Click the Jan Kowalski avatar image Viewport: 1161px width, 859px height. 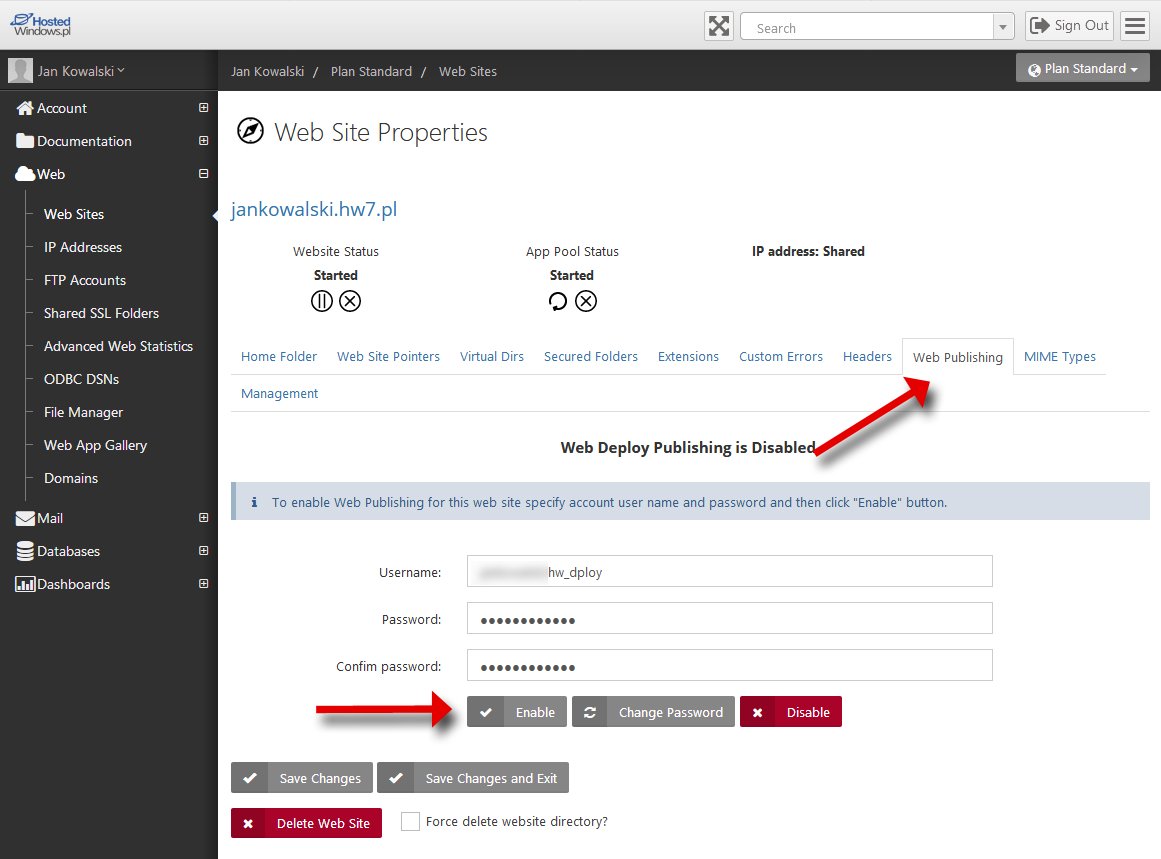click(20, 71)
